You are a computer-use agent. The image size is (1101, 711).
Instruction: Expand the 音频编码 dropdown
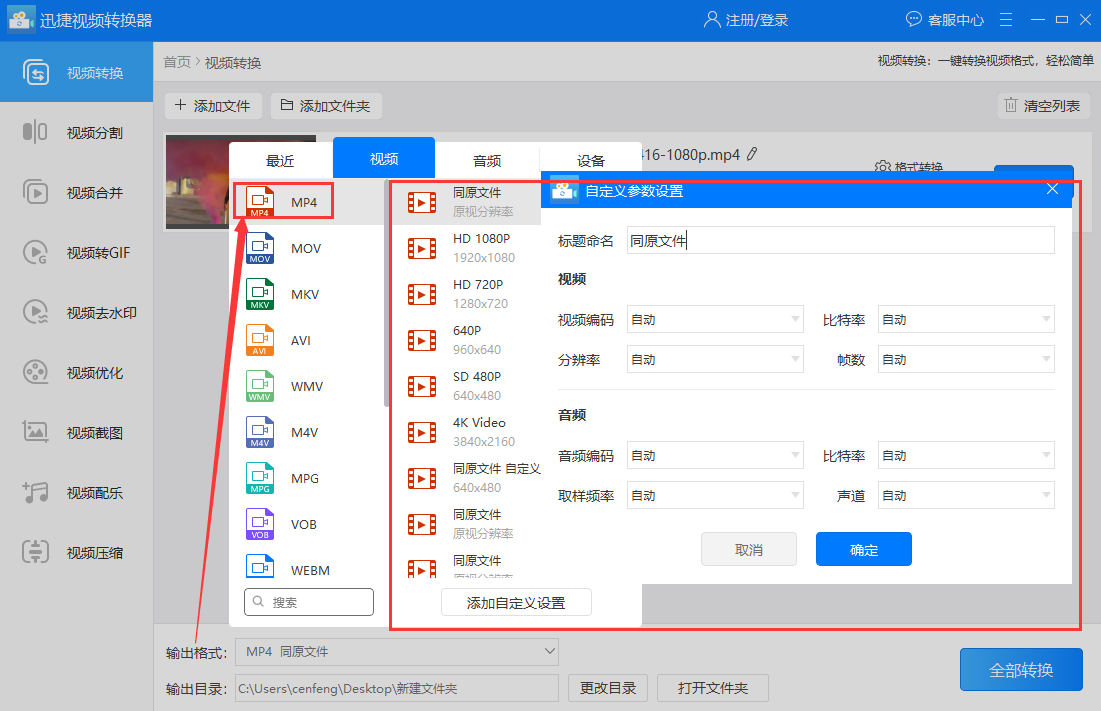[x=715, y=456]
